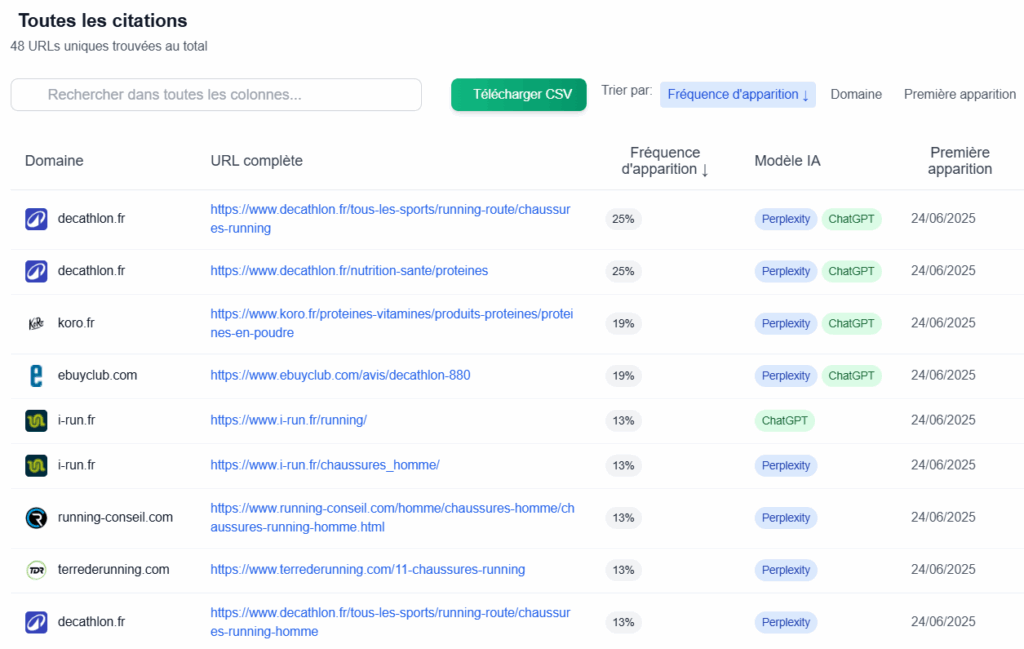The image size is (1024, 649).
Task: Click ChatGPT tag in the ebuyclub.com row
Action: pos(852,376)
